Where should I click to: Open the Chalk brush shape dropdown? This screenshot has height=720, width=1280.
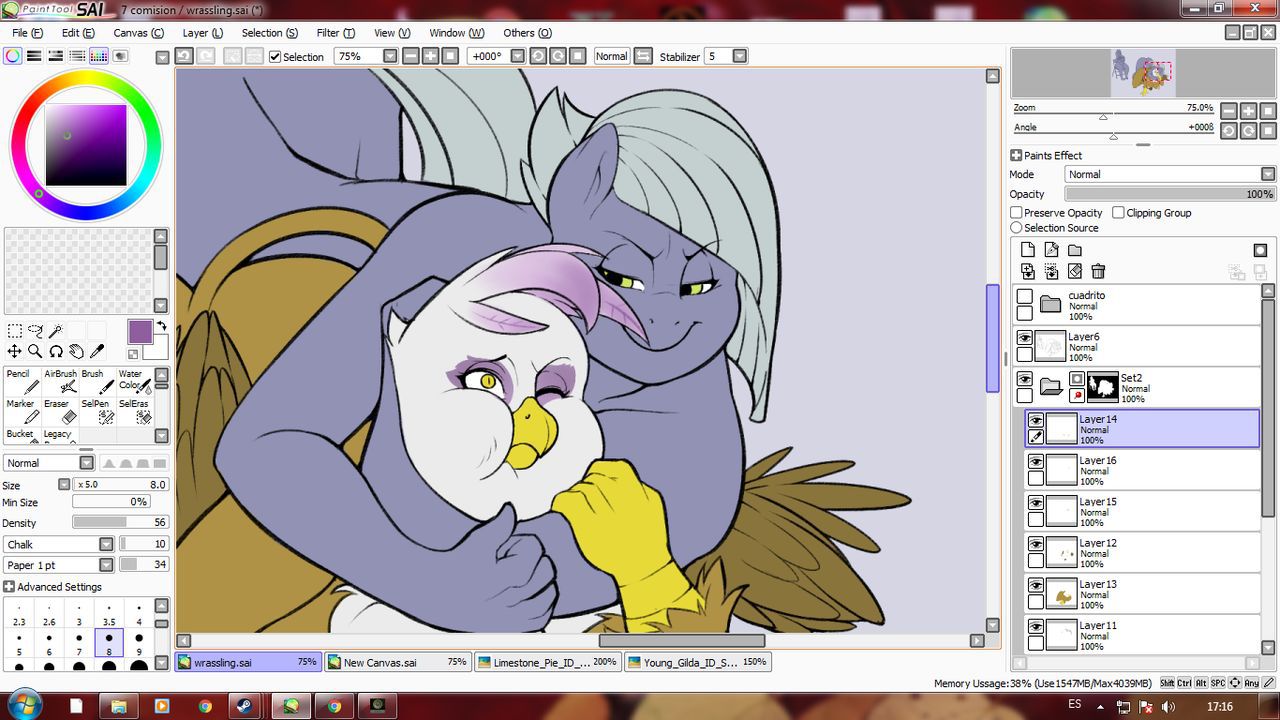coord(106,544)
